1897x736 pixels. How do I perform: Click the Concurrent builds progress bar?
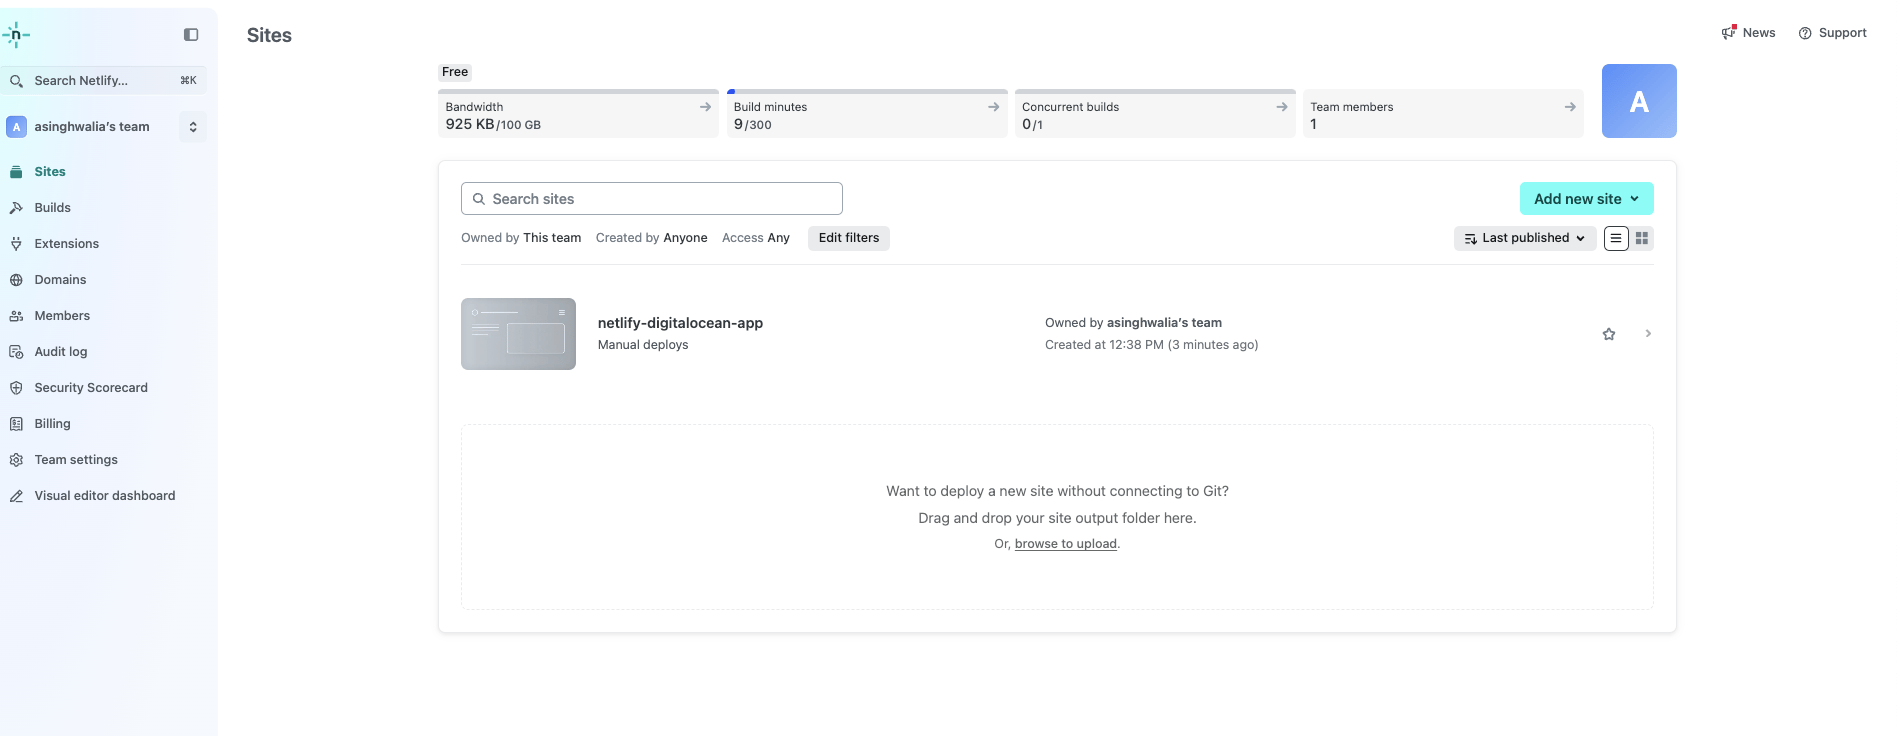(x=1155, y=91)
